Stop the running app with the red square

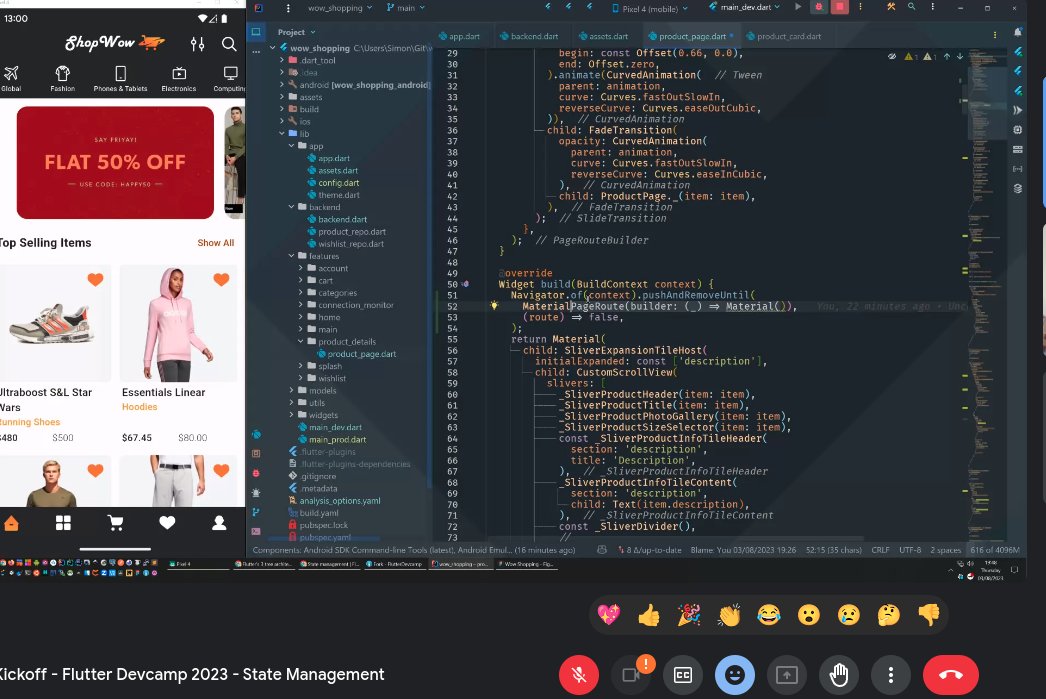coord(840,7)
